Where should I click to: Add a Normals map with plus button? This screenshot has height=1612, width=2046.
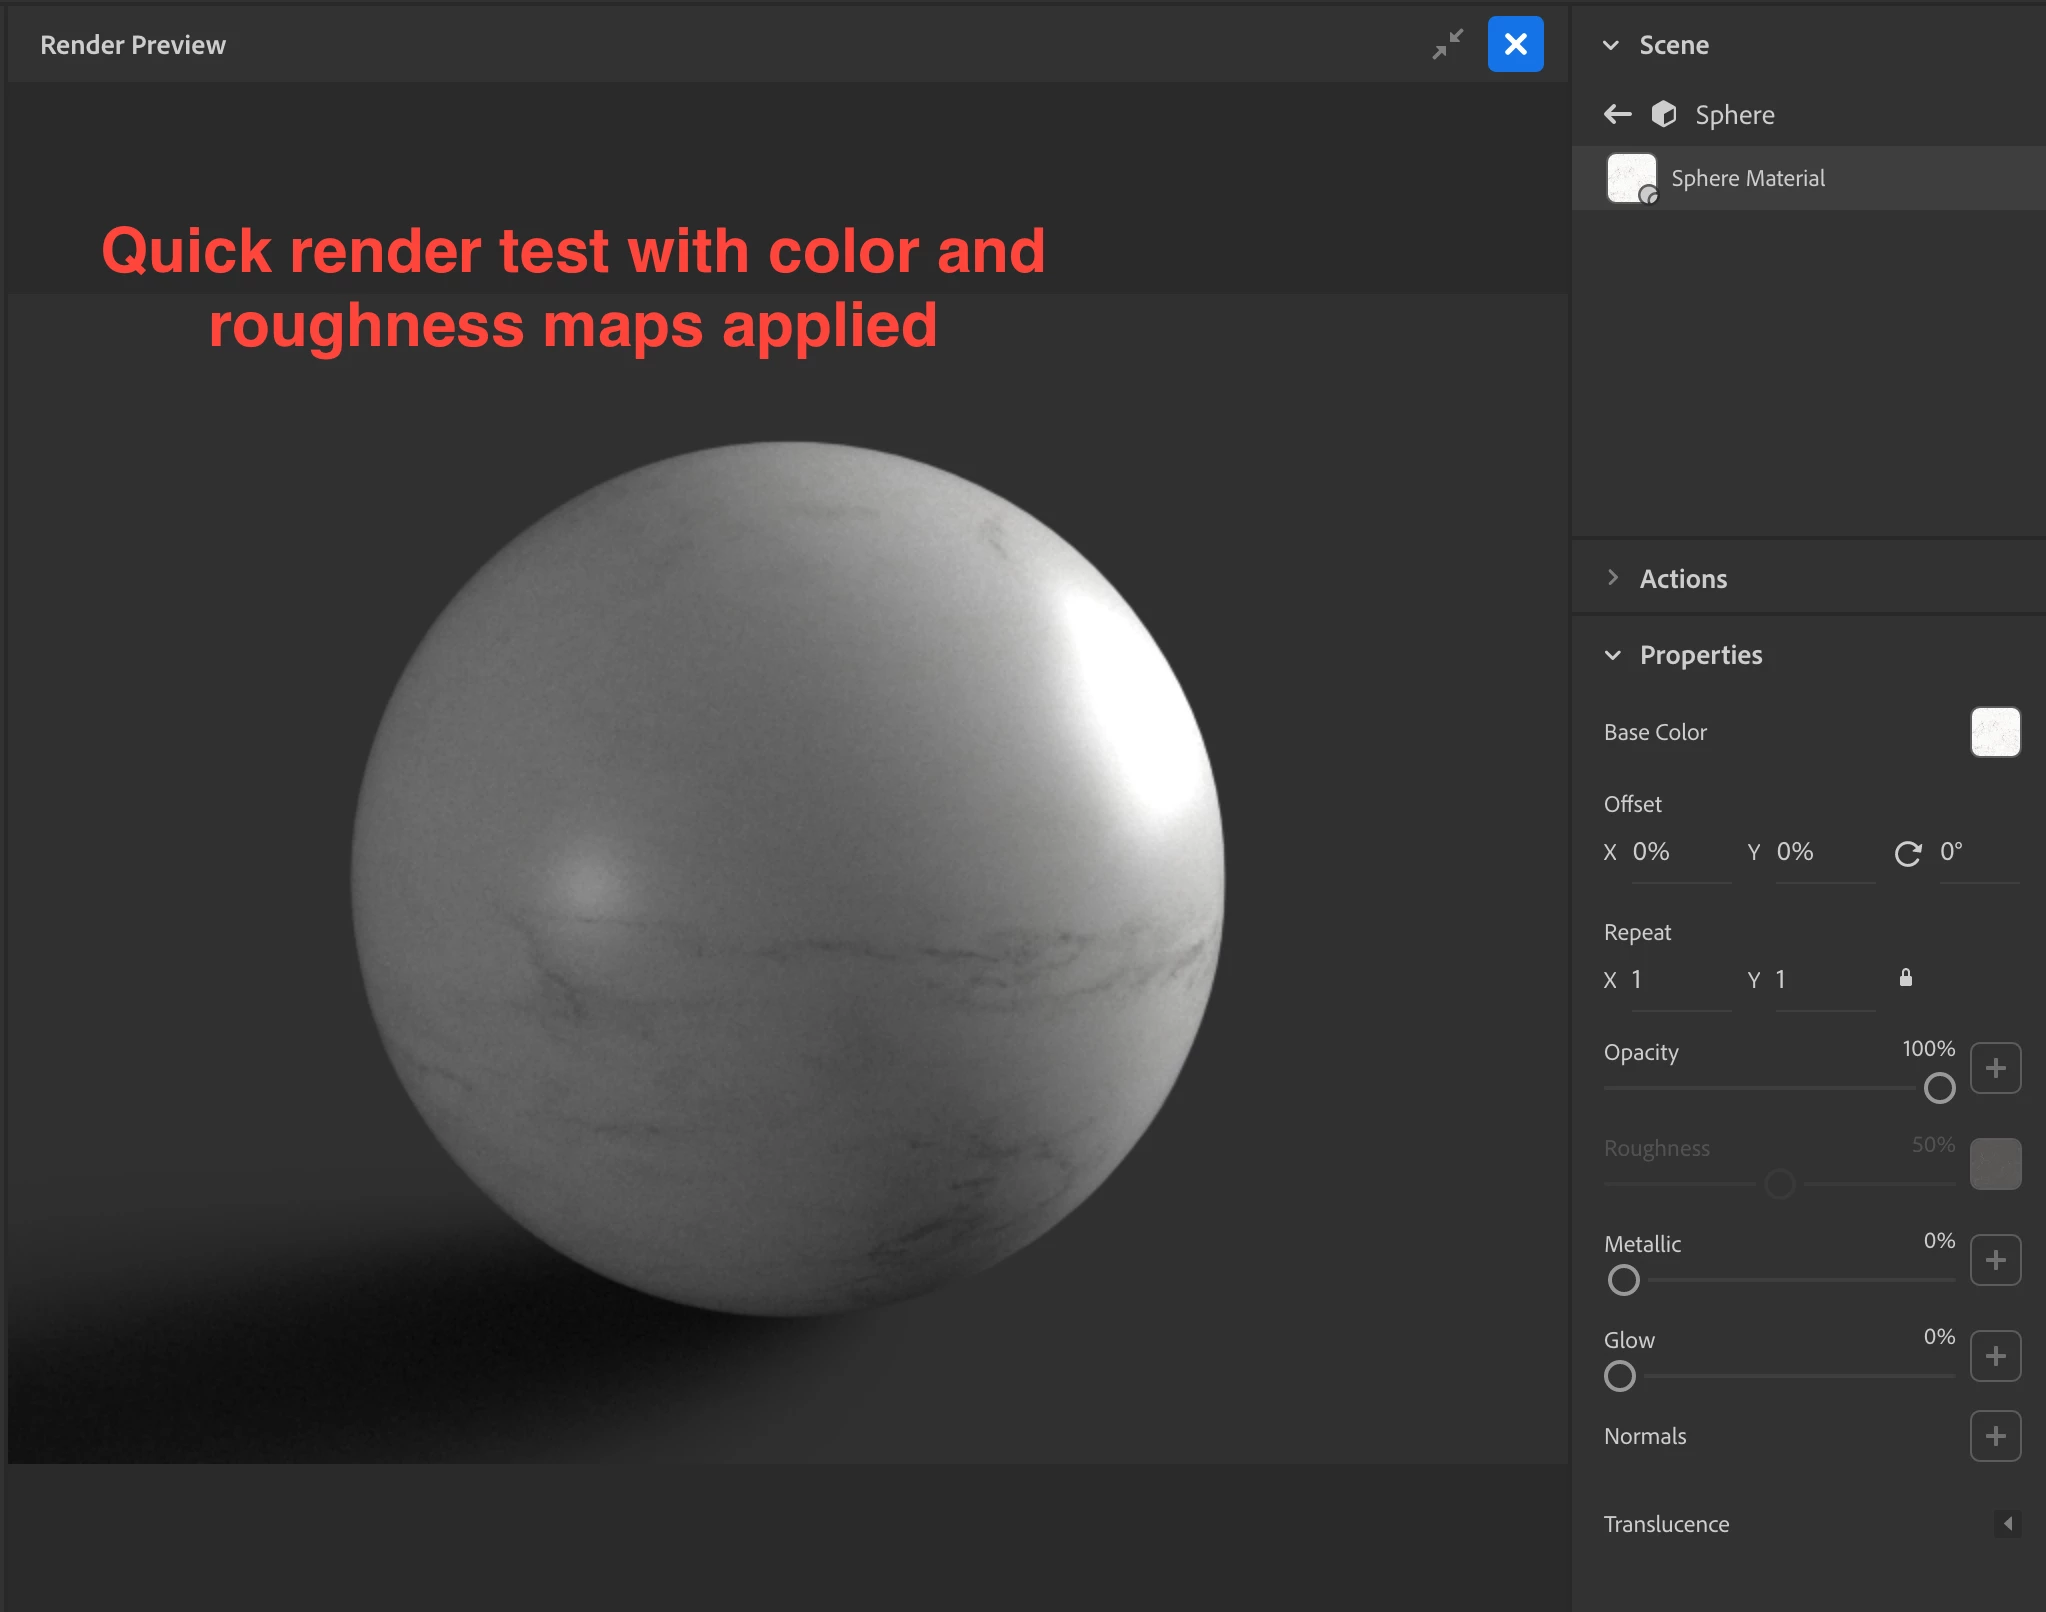point(1995,1436)
